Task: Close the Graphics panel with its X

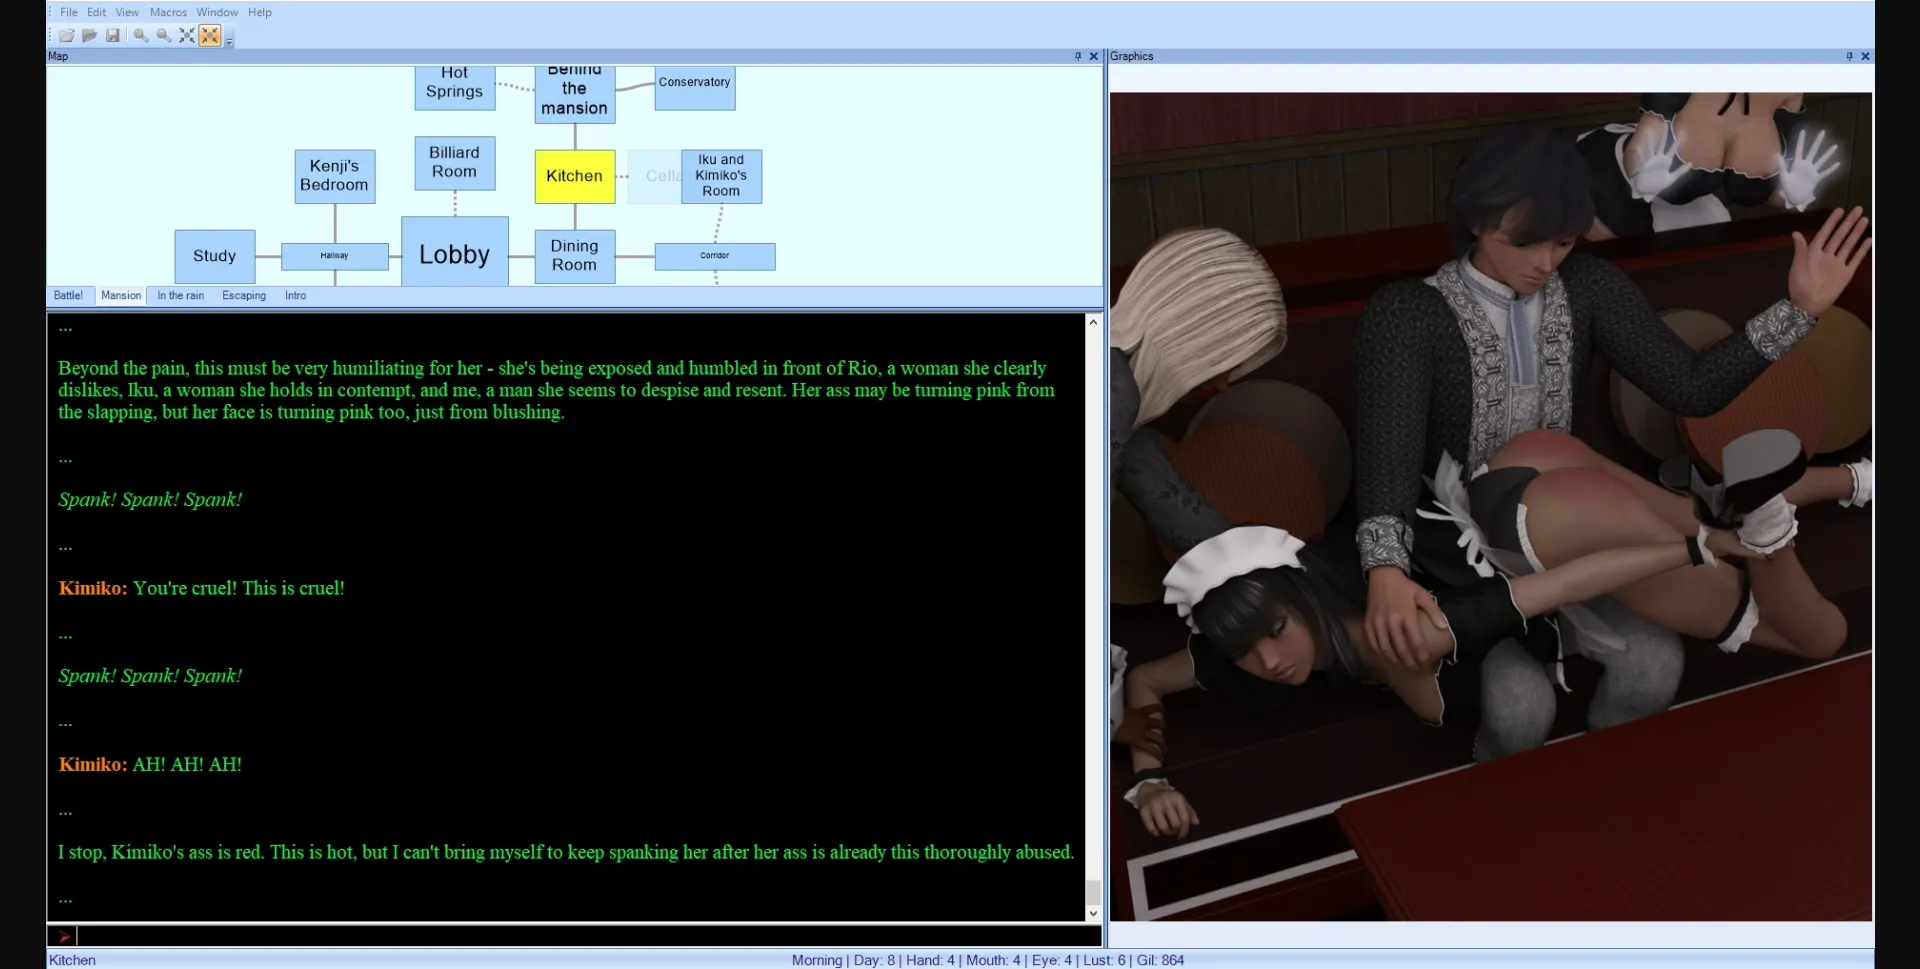Action: tap(1865, 57)
